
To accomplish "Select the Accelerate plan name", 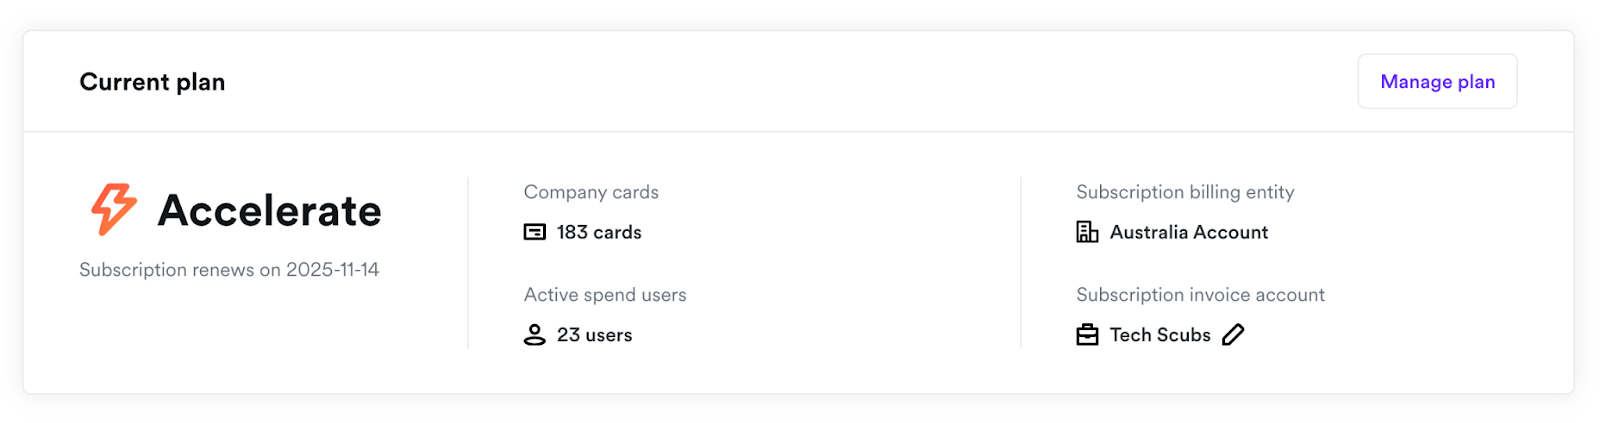I will point(269,211).
